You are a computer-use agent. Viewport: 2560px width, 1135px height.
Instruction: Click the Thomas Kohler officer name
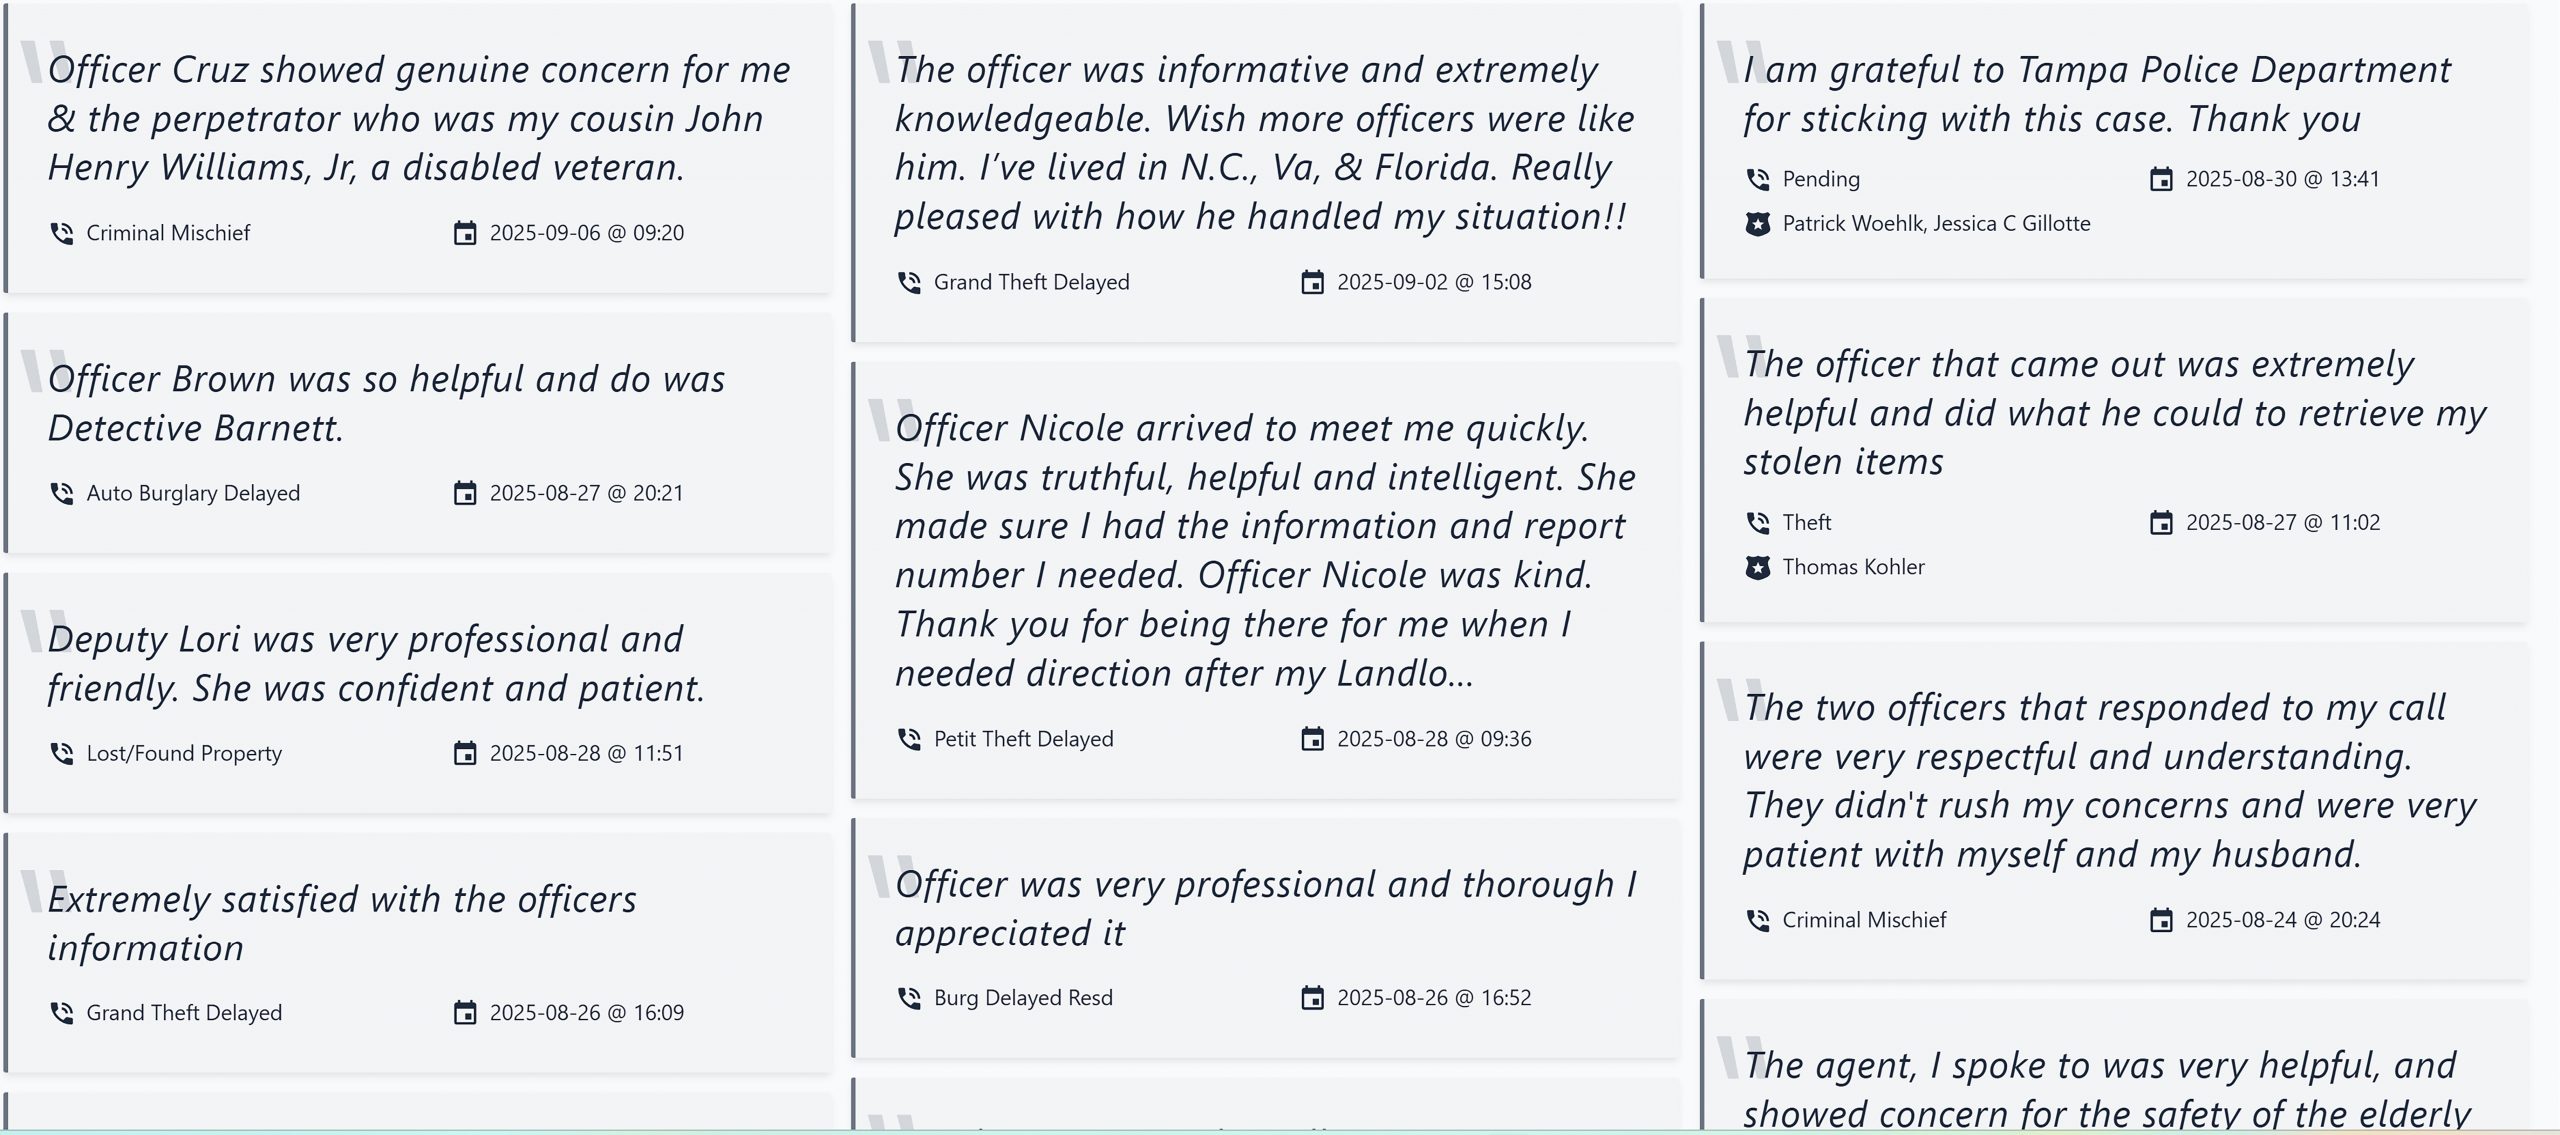tap(1853, 567)
